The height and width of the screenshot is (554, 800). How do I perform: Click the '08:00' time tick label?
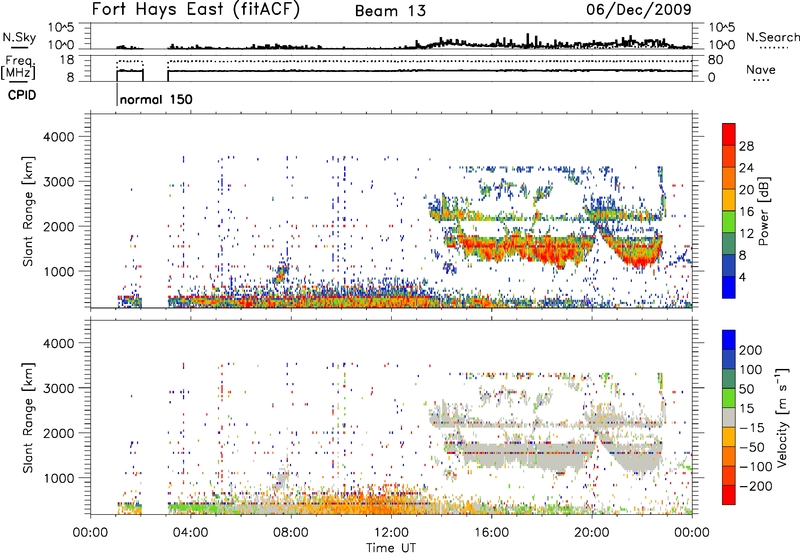click(x=291, y=533)
